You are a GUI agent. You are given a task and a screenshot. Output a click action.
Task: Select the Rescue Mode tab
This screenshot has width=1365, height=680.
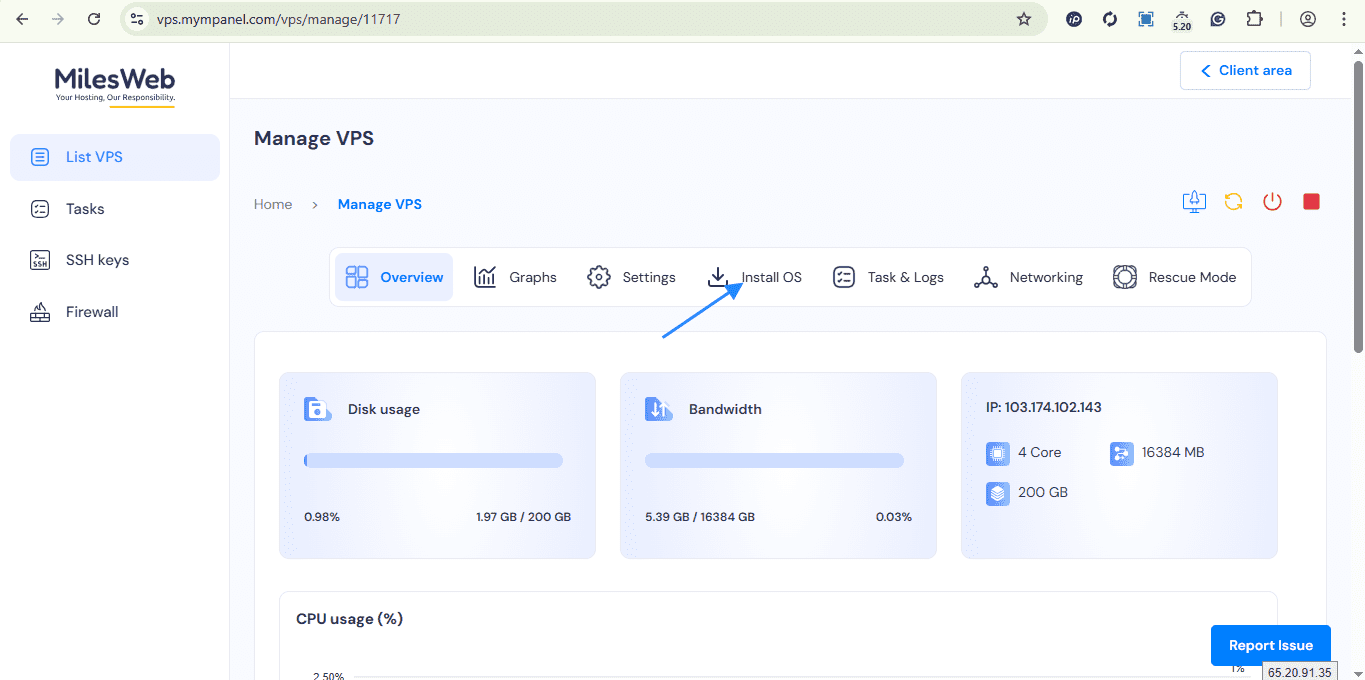[x=1174, y=277]
